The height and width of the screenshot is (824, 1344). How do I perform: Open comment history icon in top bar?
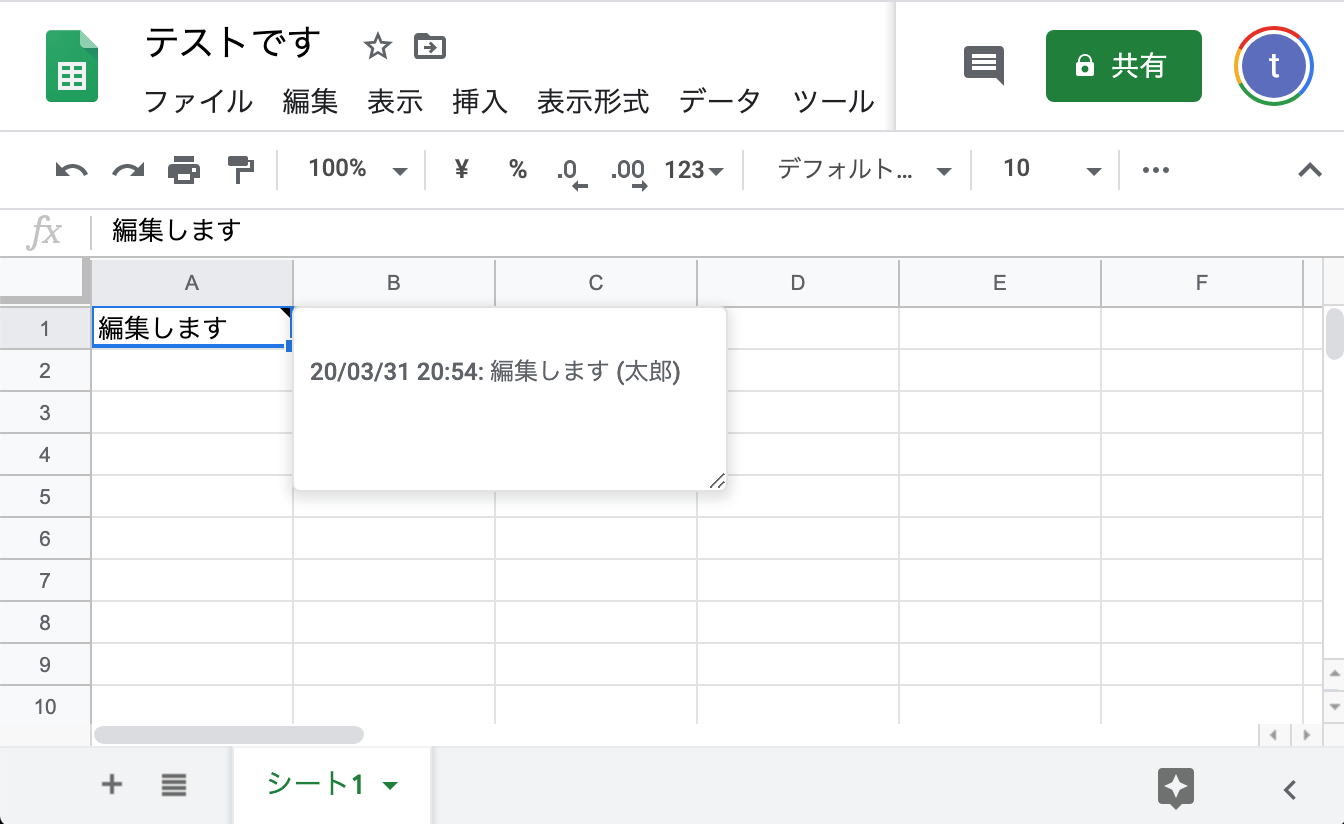coord(983,65)
